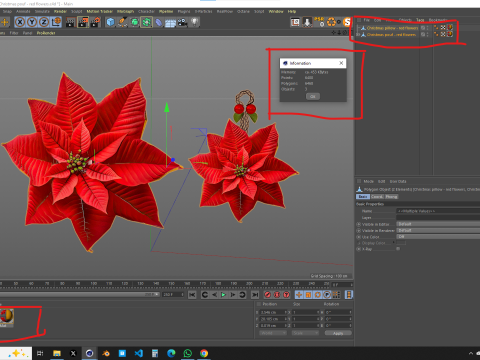Toggle the Autokeying red button
The height and width of the screenshot is (360, 480).
point(277,295)
